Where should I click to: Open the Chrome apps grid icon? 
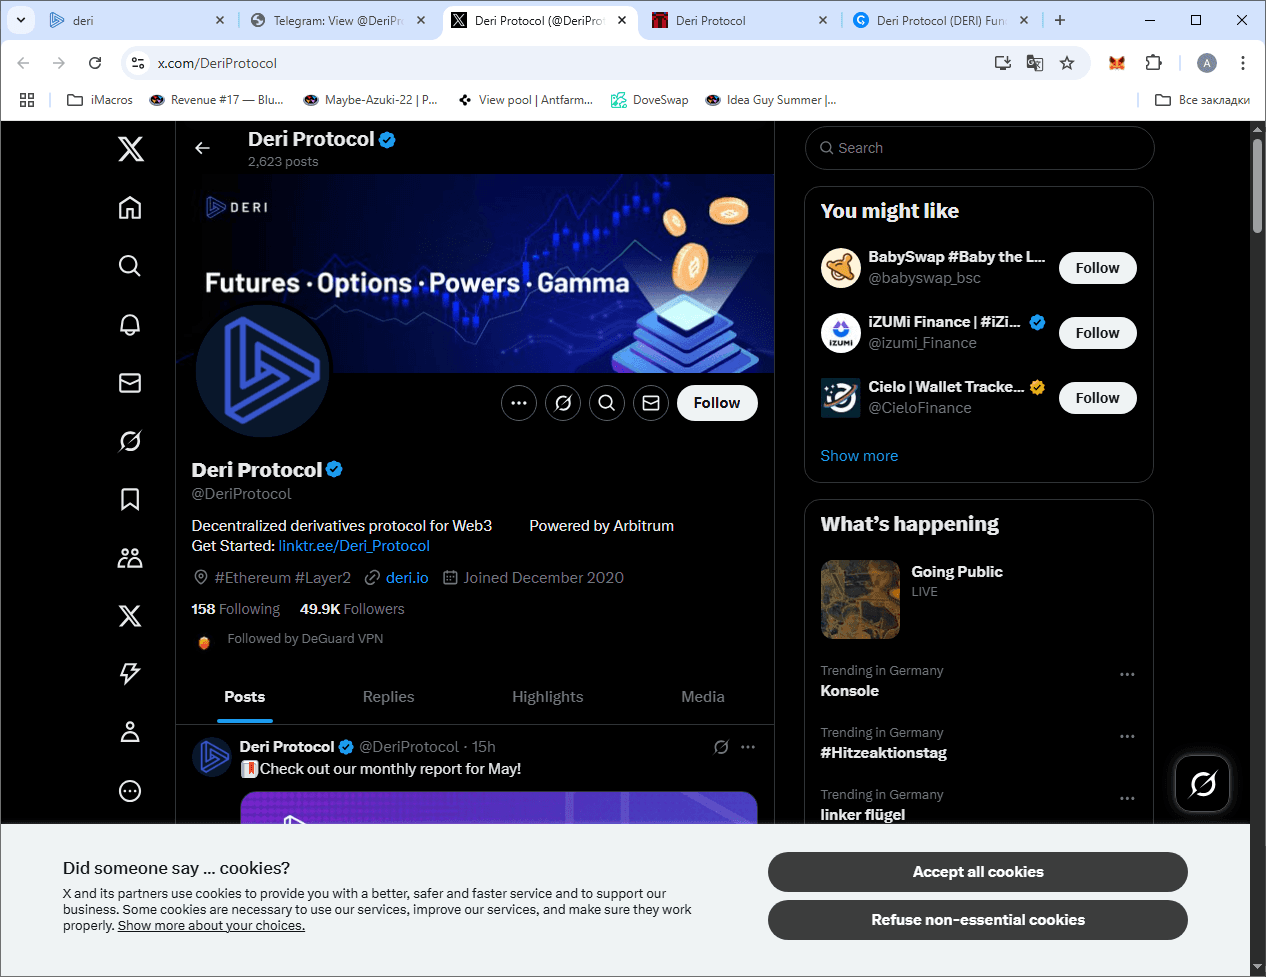coord(27,100)
